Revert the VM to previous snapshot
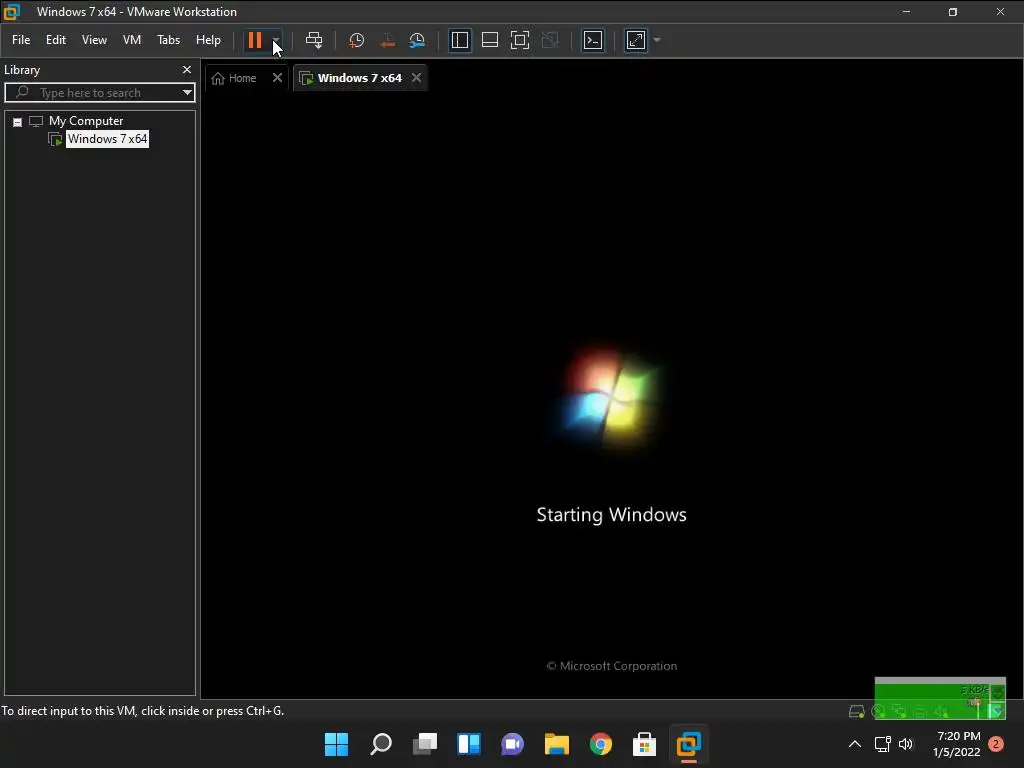 [x=387, y=40]
